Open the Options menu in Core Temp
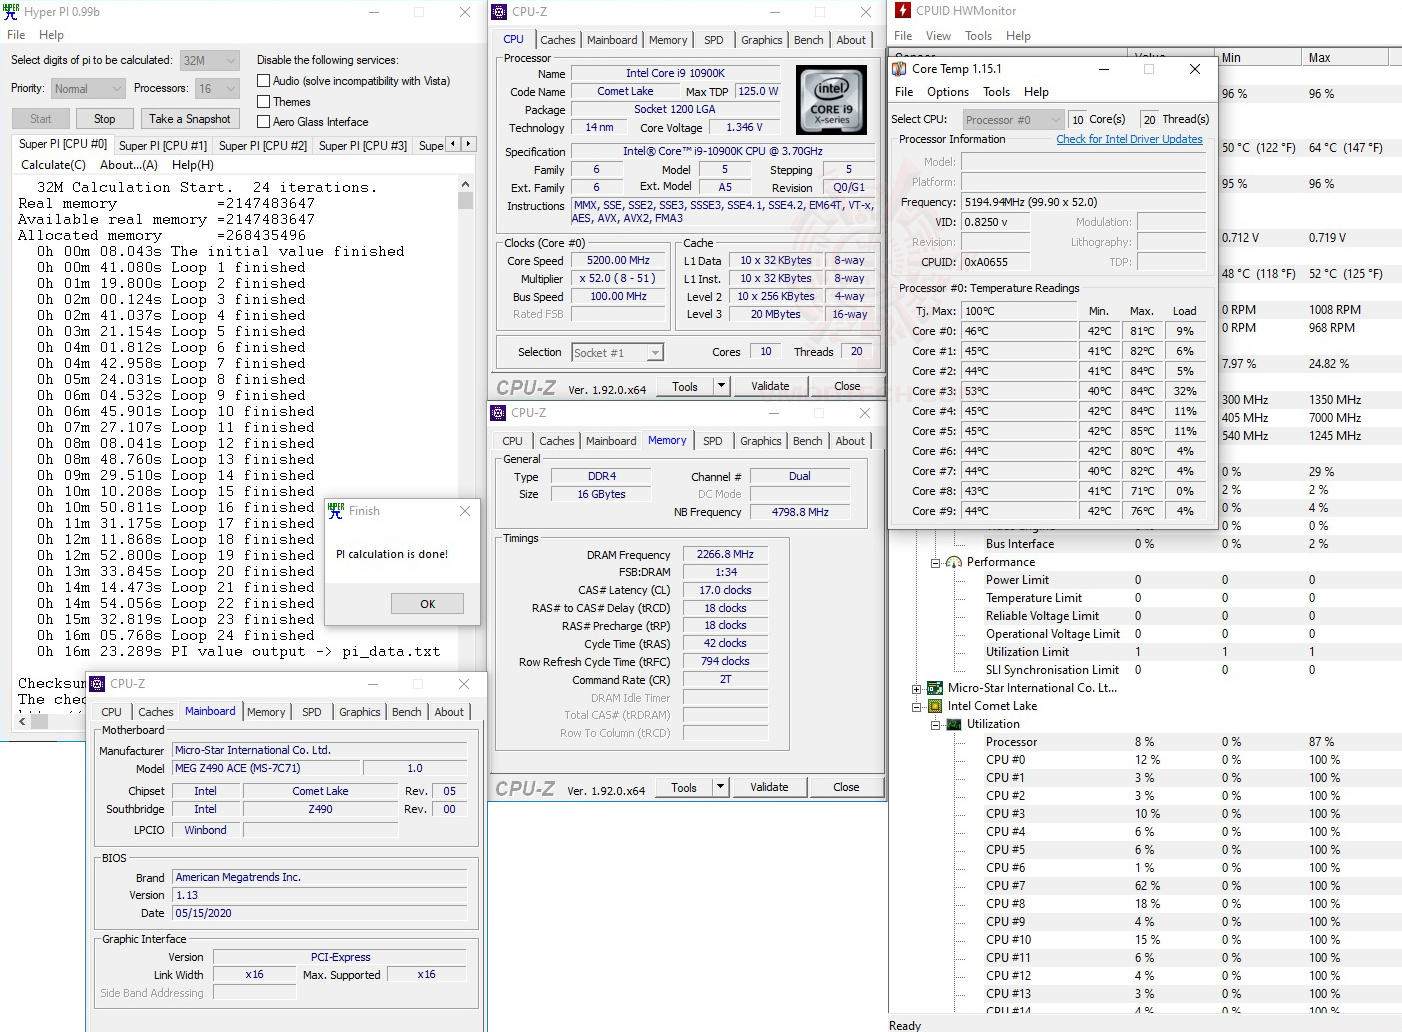Image resolution: width=1402 pixels, height=1032 pixels. (947, 91)
